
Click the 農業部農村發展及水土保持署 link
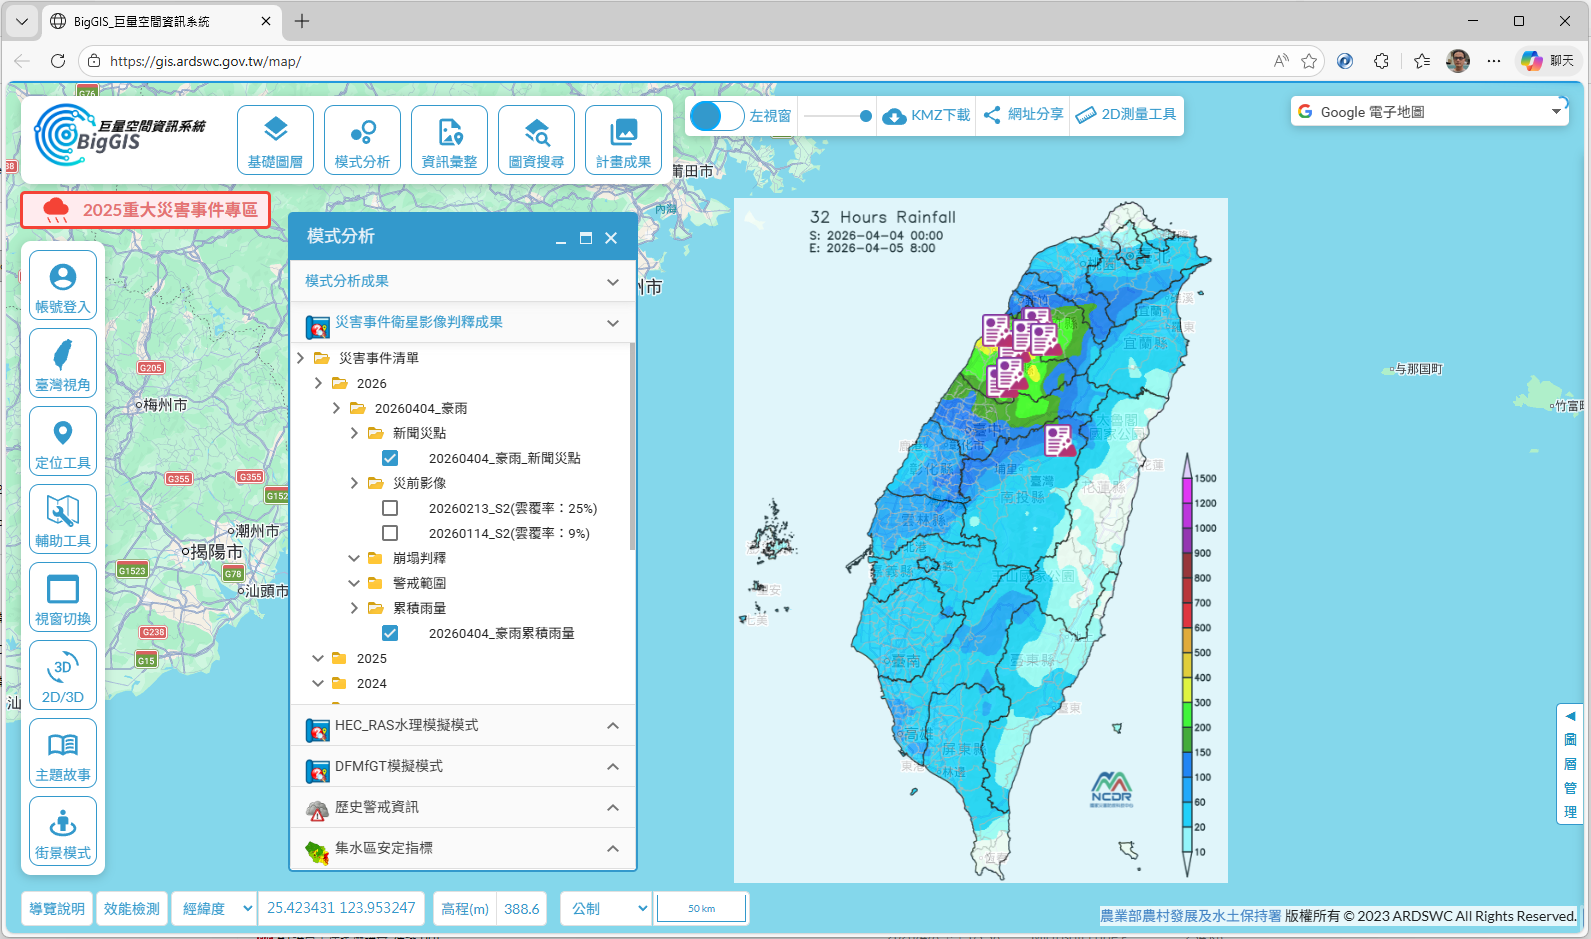1190,915
